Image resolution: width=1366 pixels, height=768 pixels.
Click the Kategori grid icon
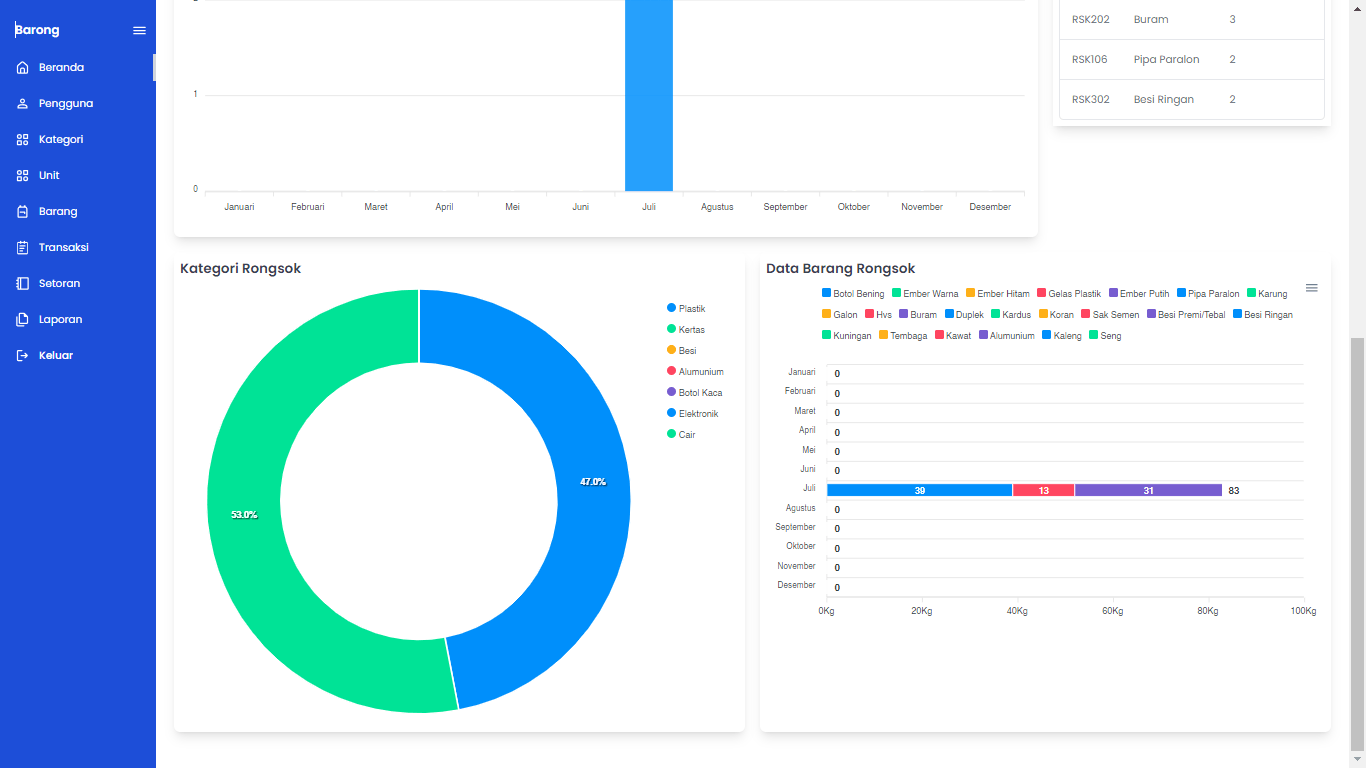pyautogui.click(x=23, y=140)
